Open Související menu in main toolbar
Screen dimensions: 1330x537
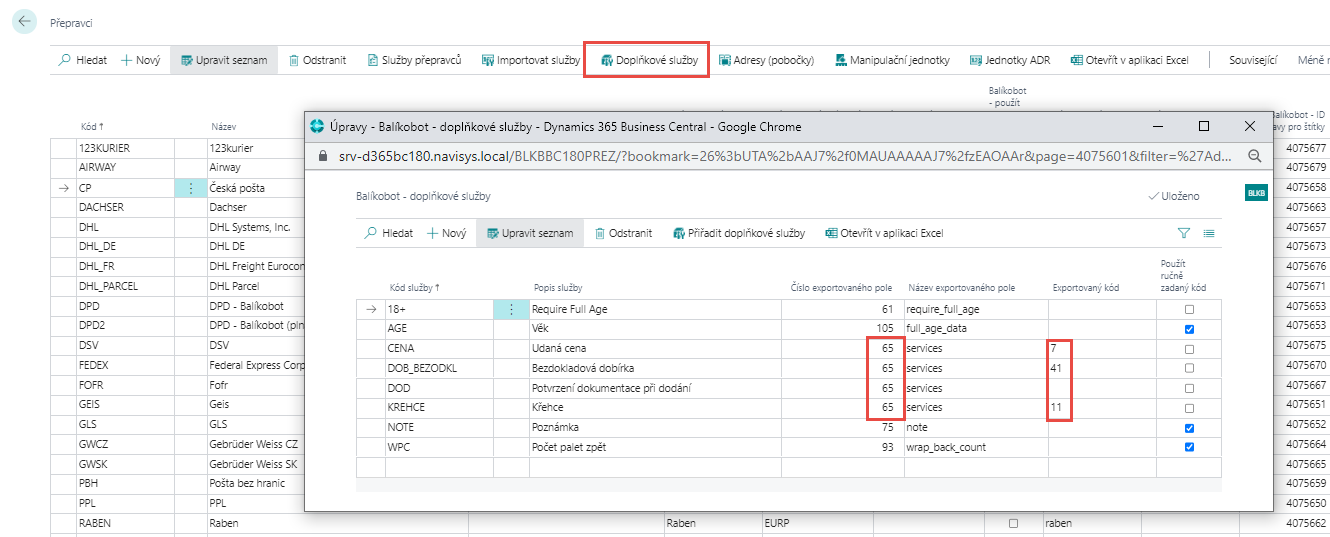pos(1252,60)
